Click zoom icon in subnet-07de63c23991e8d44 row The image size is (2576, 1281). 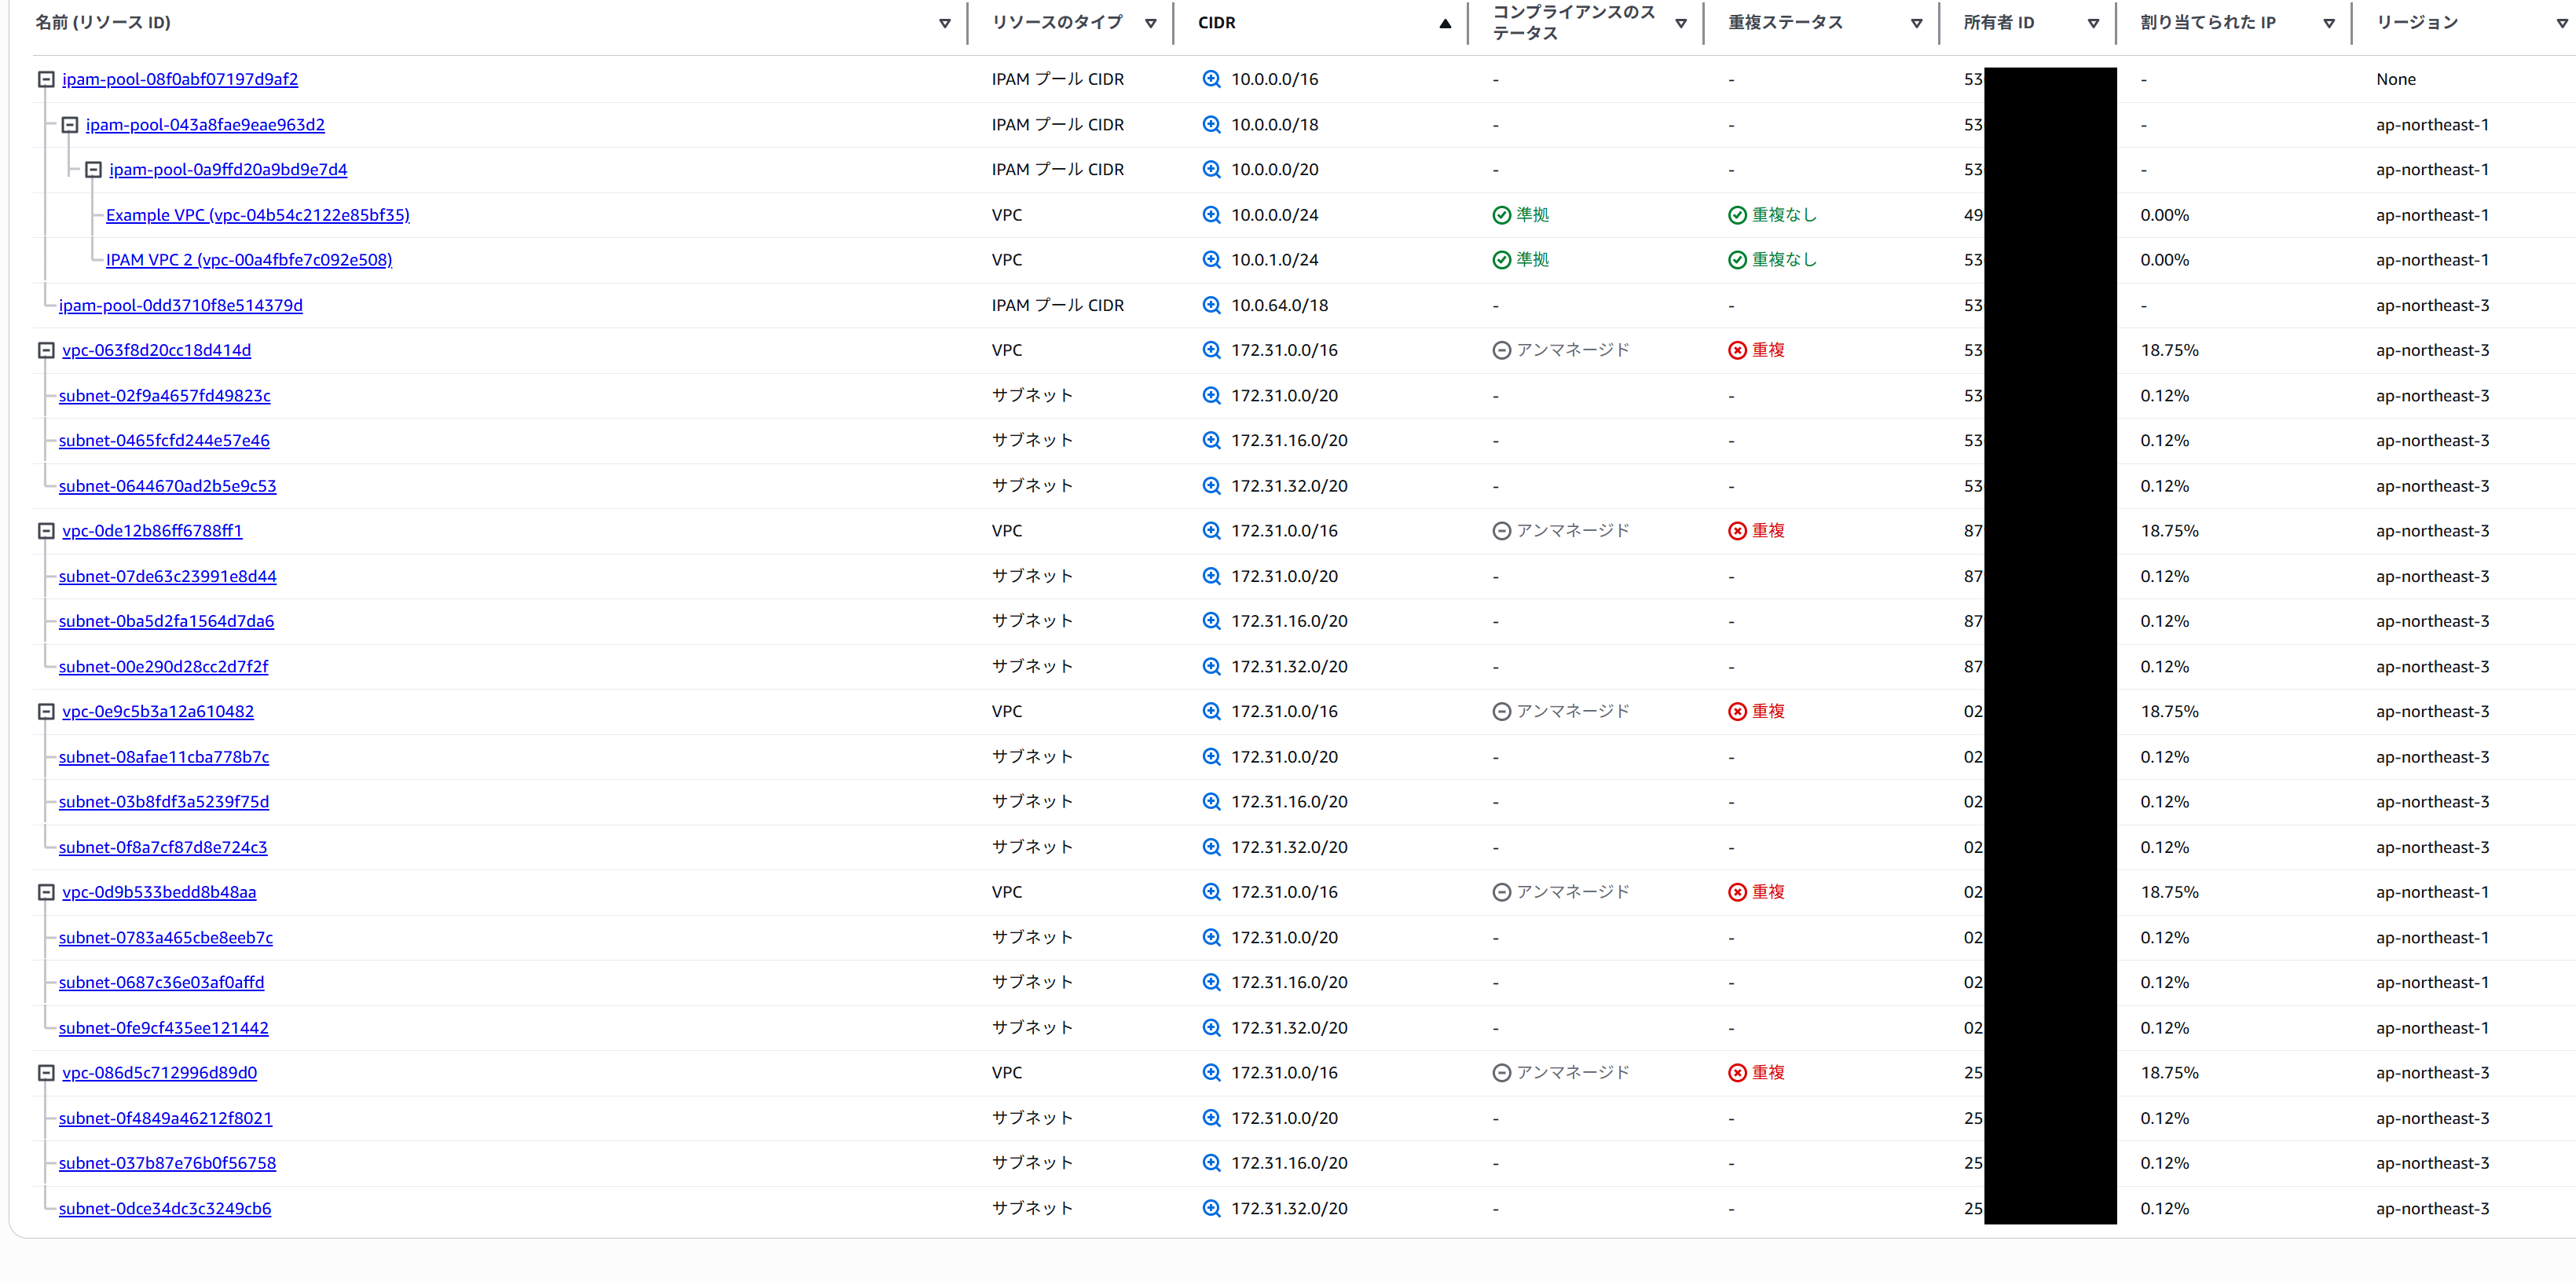[1211, 576]
